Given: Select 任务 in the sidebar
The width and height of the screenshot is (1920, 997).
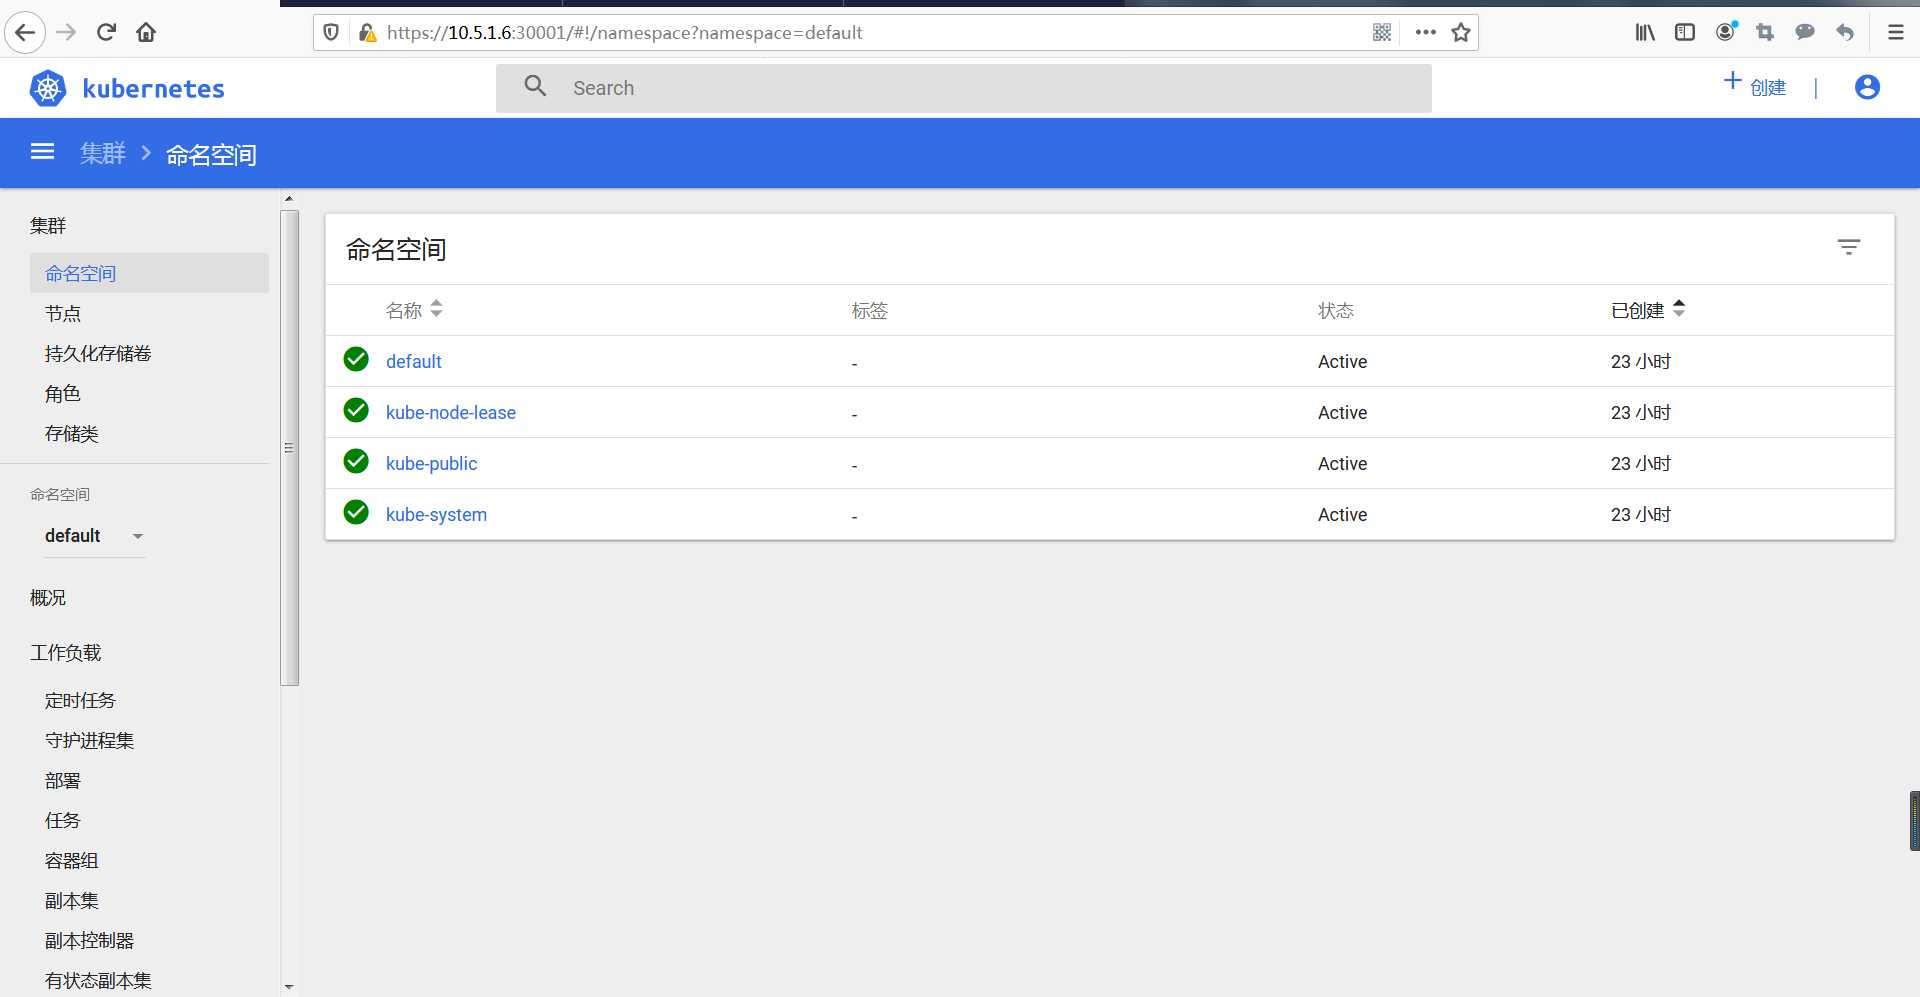Looking at the screenshot, I should (x=62, y=820).
